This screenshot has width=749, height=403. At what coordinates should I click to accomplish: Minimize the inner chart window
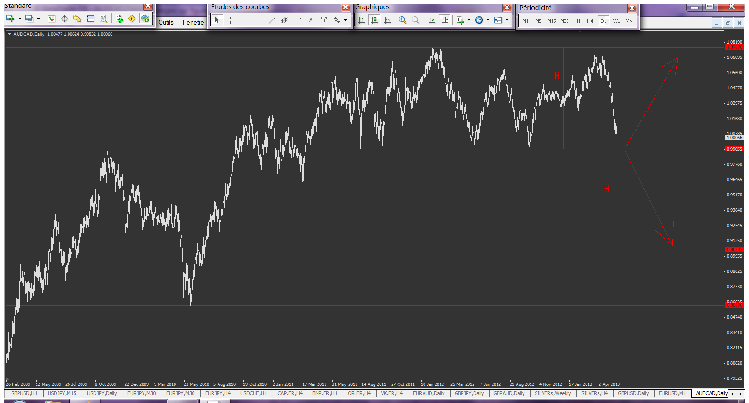point(717,22)
